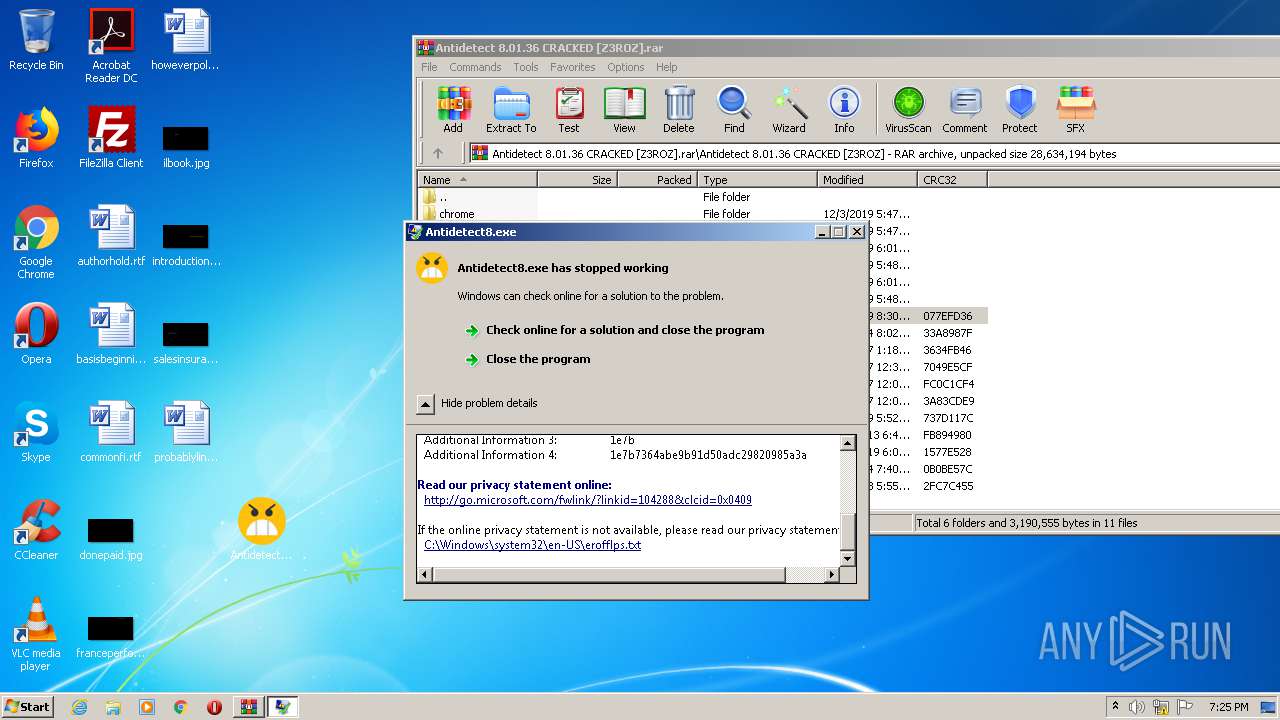Open the File menu in WinRAR

click(x=429, y=67)
